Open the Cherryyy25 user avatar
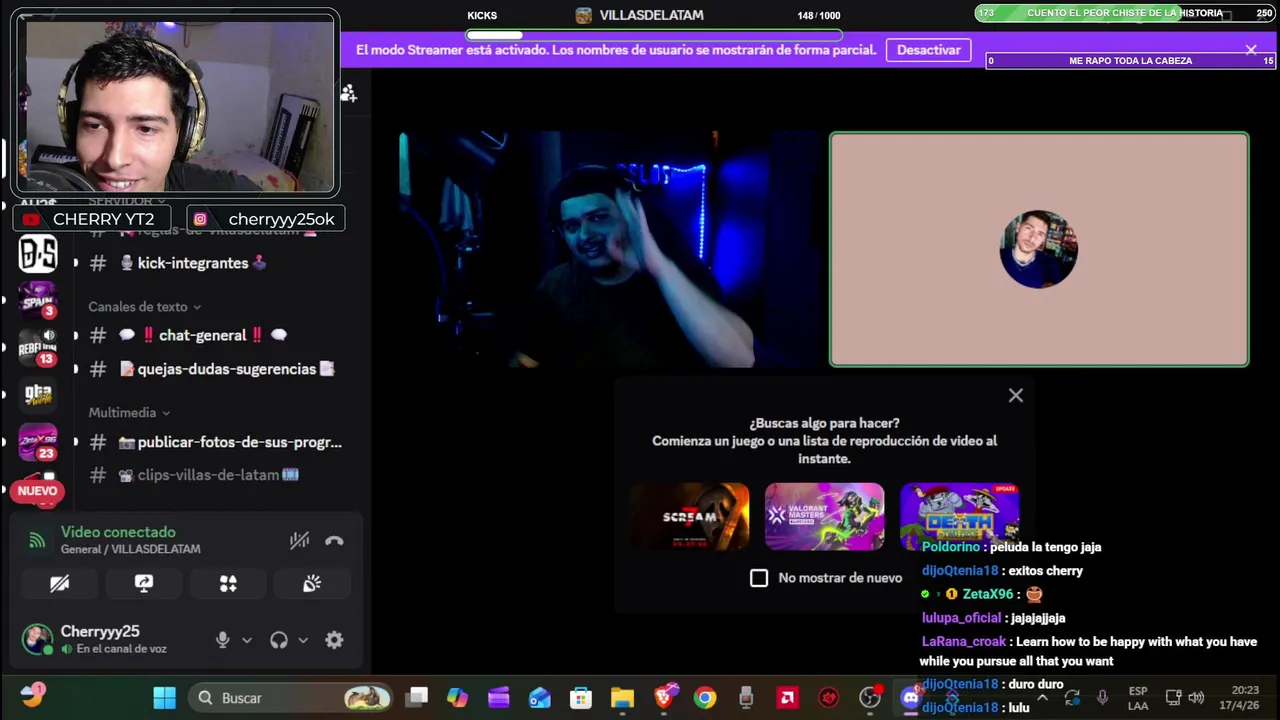 [37, 639]
